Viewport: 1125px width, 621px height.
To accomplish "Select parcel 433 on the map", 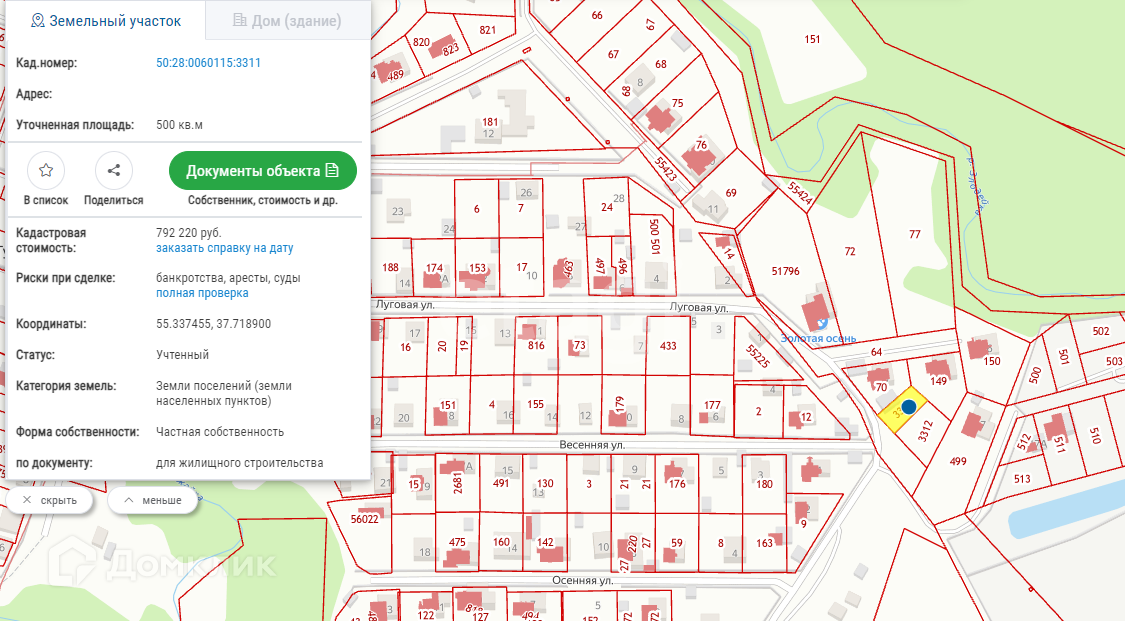I will [668, 346].
